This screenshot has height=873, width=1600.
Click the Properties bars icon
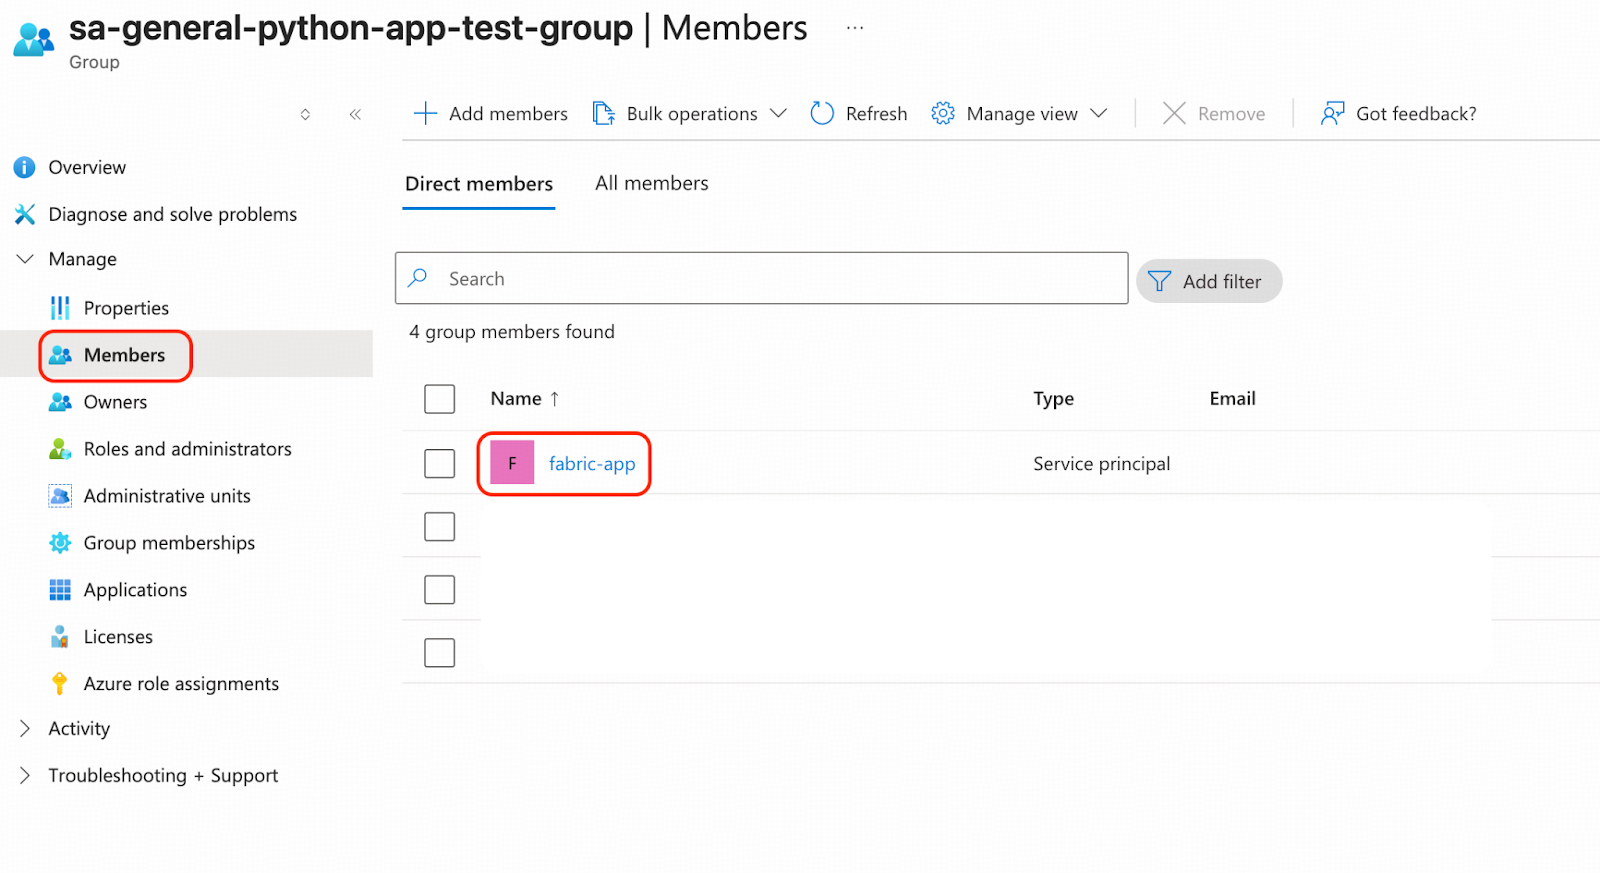tap(60, 308)
